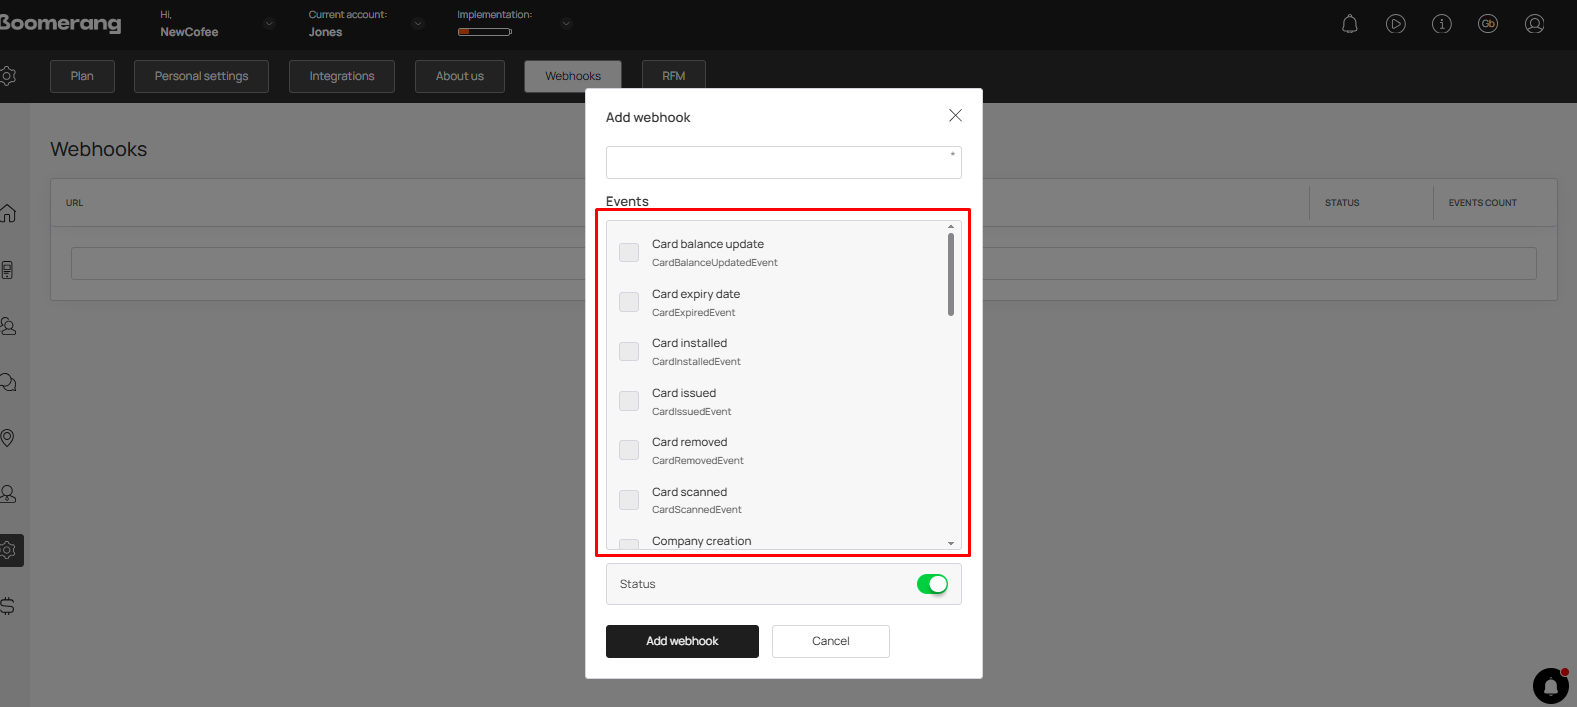Open the dollar billing icon in sidebar
The image size is (1577, 707).
[8, 606]
